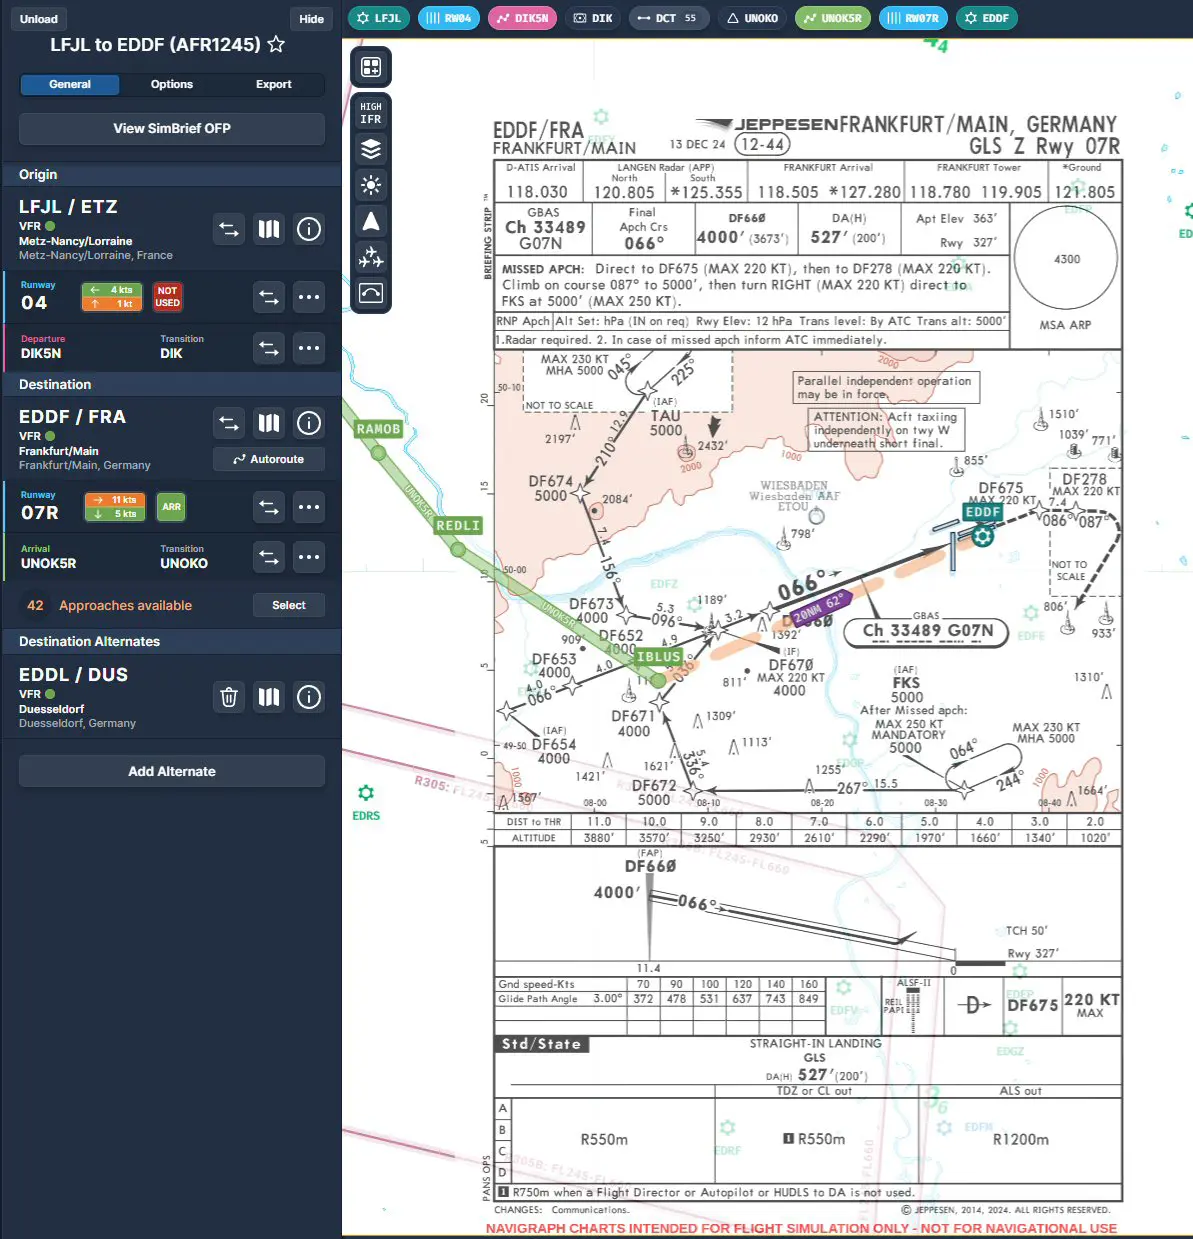
Task: Click the EDRS airport symbol on map
Action: point(366,793)
